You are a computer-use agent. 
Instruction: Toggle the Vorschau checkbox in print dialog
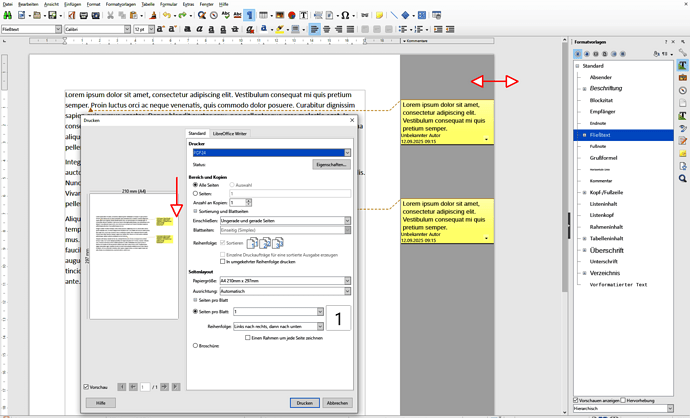click(x=86, y=387)
